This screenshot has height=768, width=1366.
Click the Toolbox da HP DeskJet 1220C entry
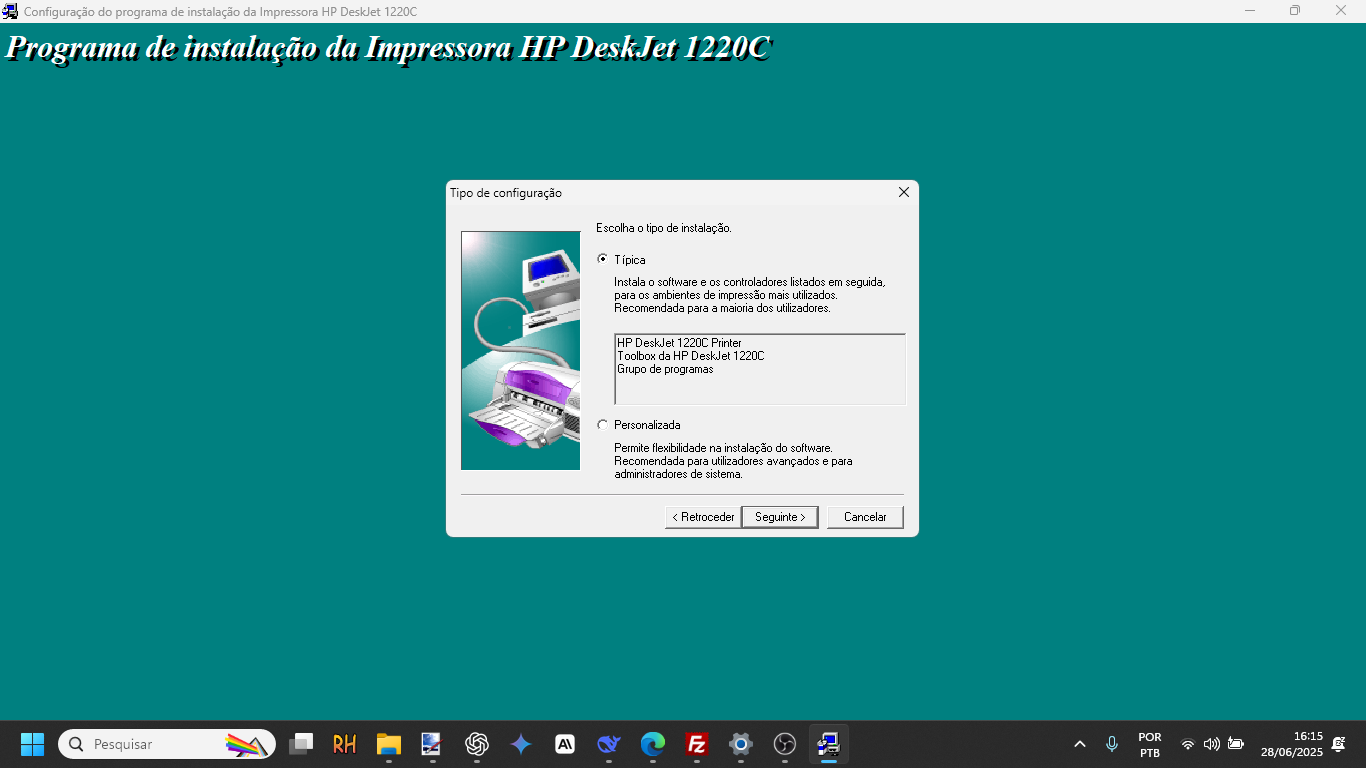click(690, 356)
